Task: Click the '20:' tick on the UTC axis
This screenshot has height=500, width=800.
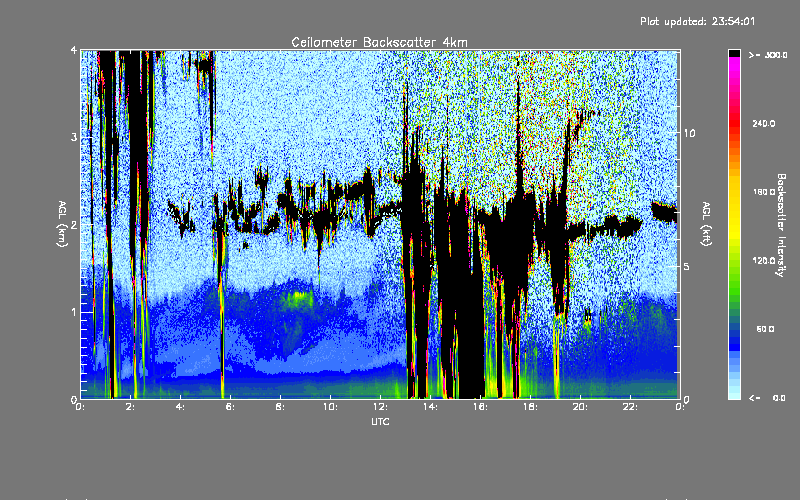Action: point(580,407)
